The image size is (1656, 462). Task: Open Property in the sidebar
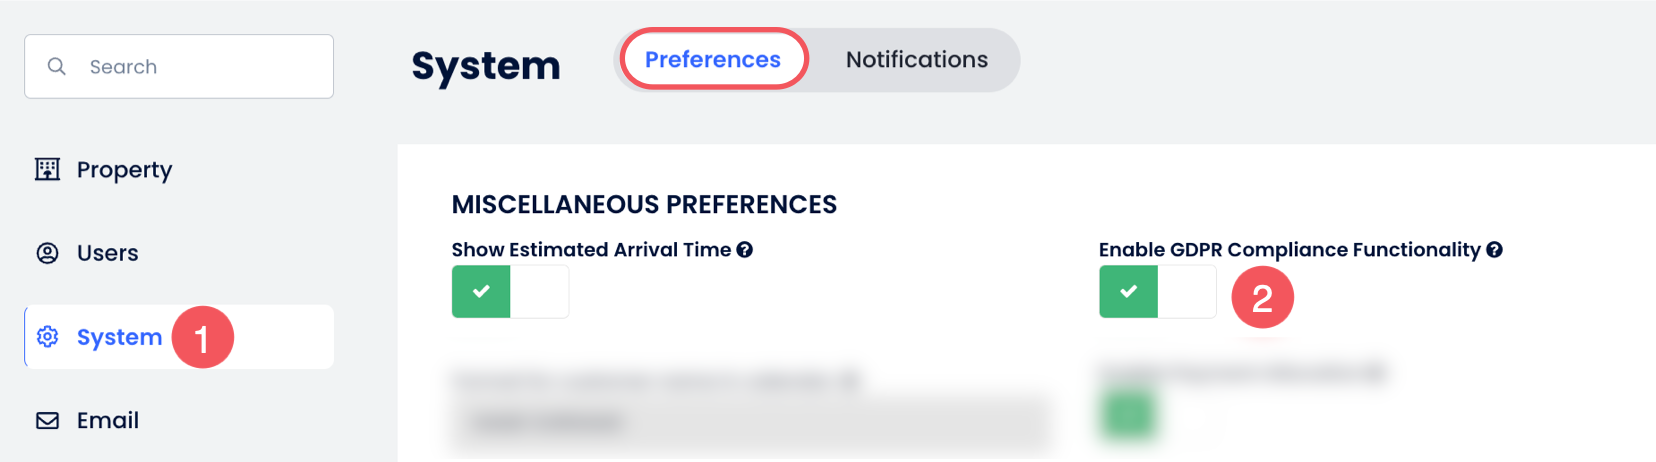124,170
